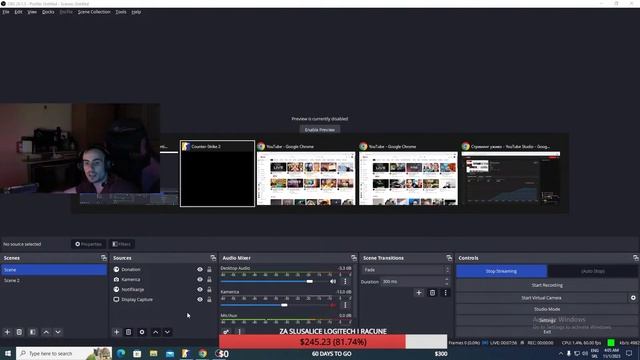Image resolution: width=640 pixels, height=360 pixels.
Task: Open scene filters icon in Scenes toolbar
Action: click(x=33, y=332)
